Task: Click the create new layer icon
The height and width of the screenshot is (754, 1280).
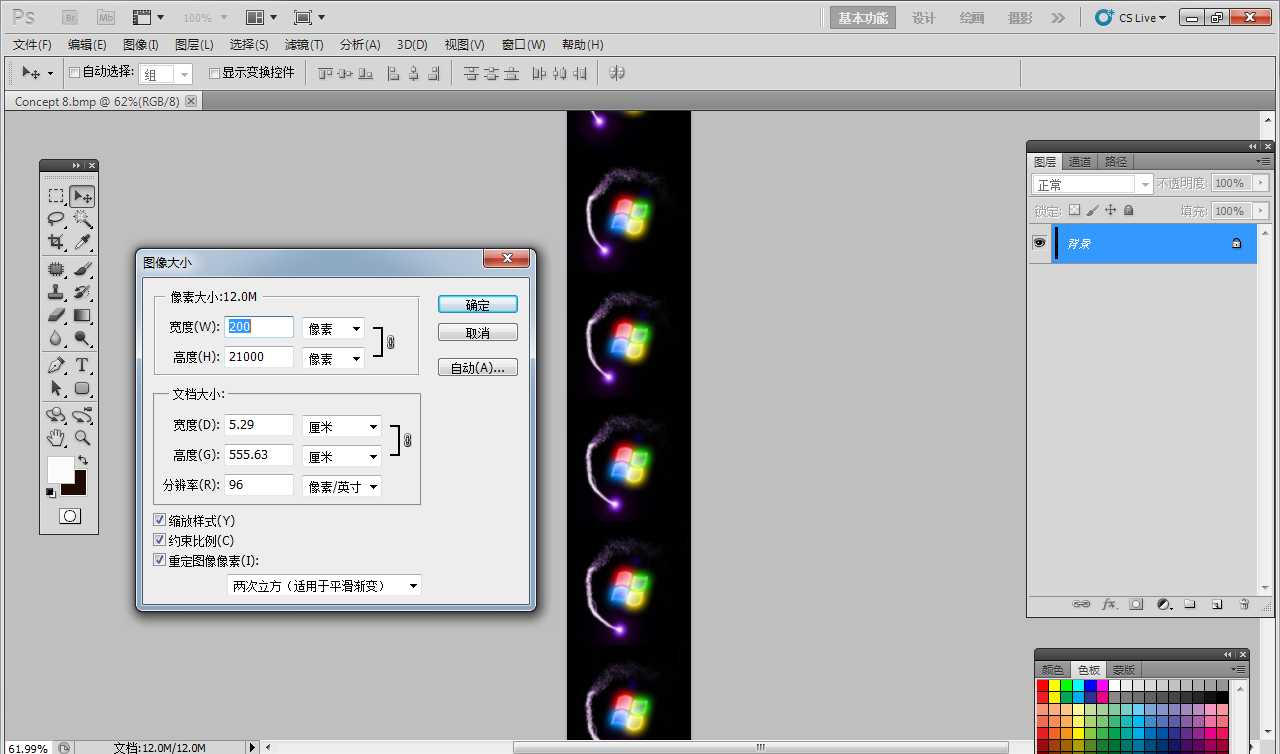Action: click(1217, 604)
